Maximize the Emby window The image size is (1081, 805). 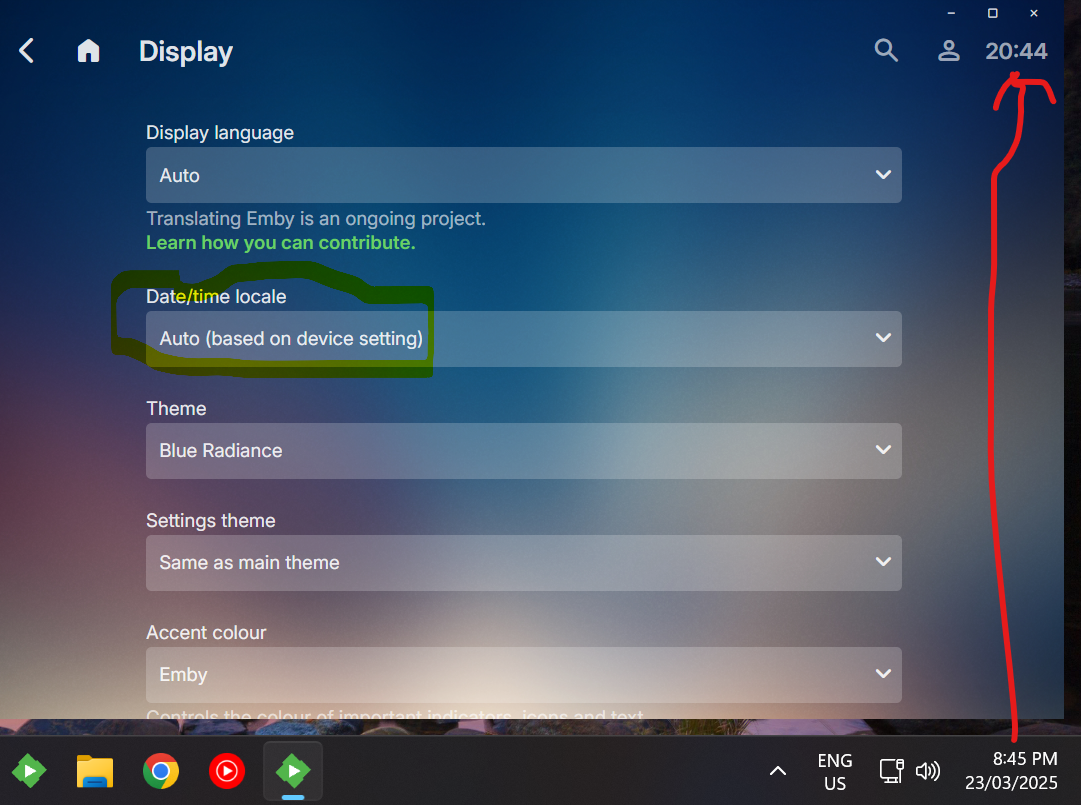(993, 13)
